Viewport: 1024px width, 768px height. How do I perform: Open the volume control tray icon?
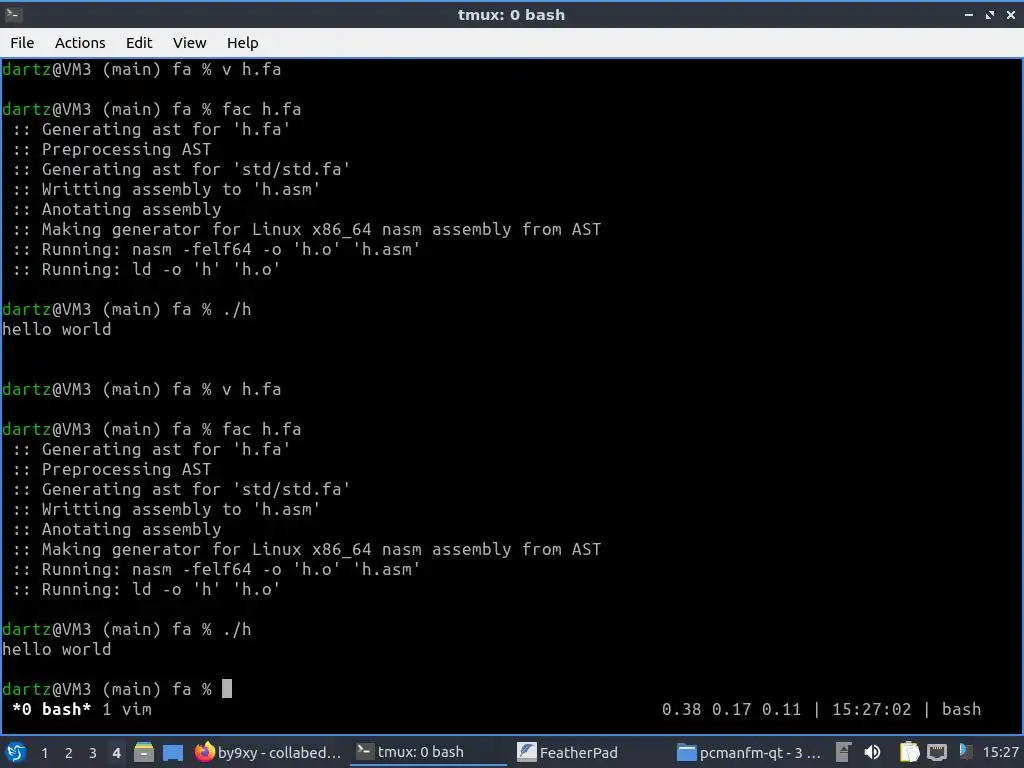872,752
